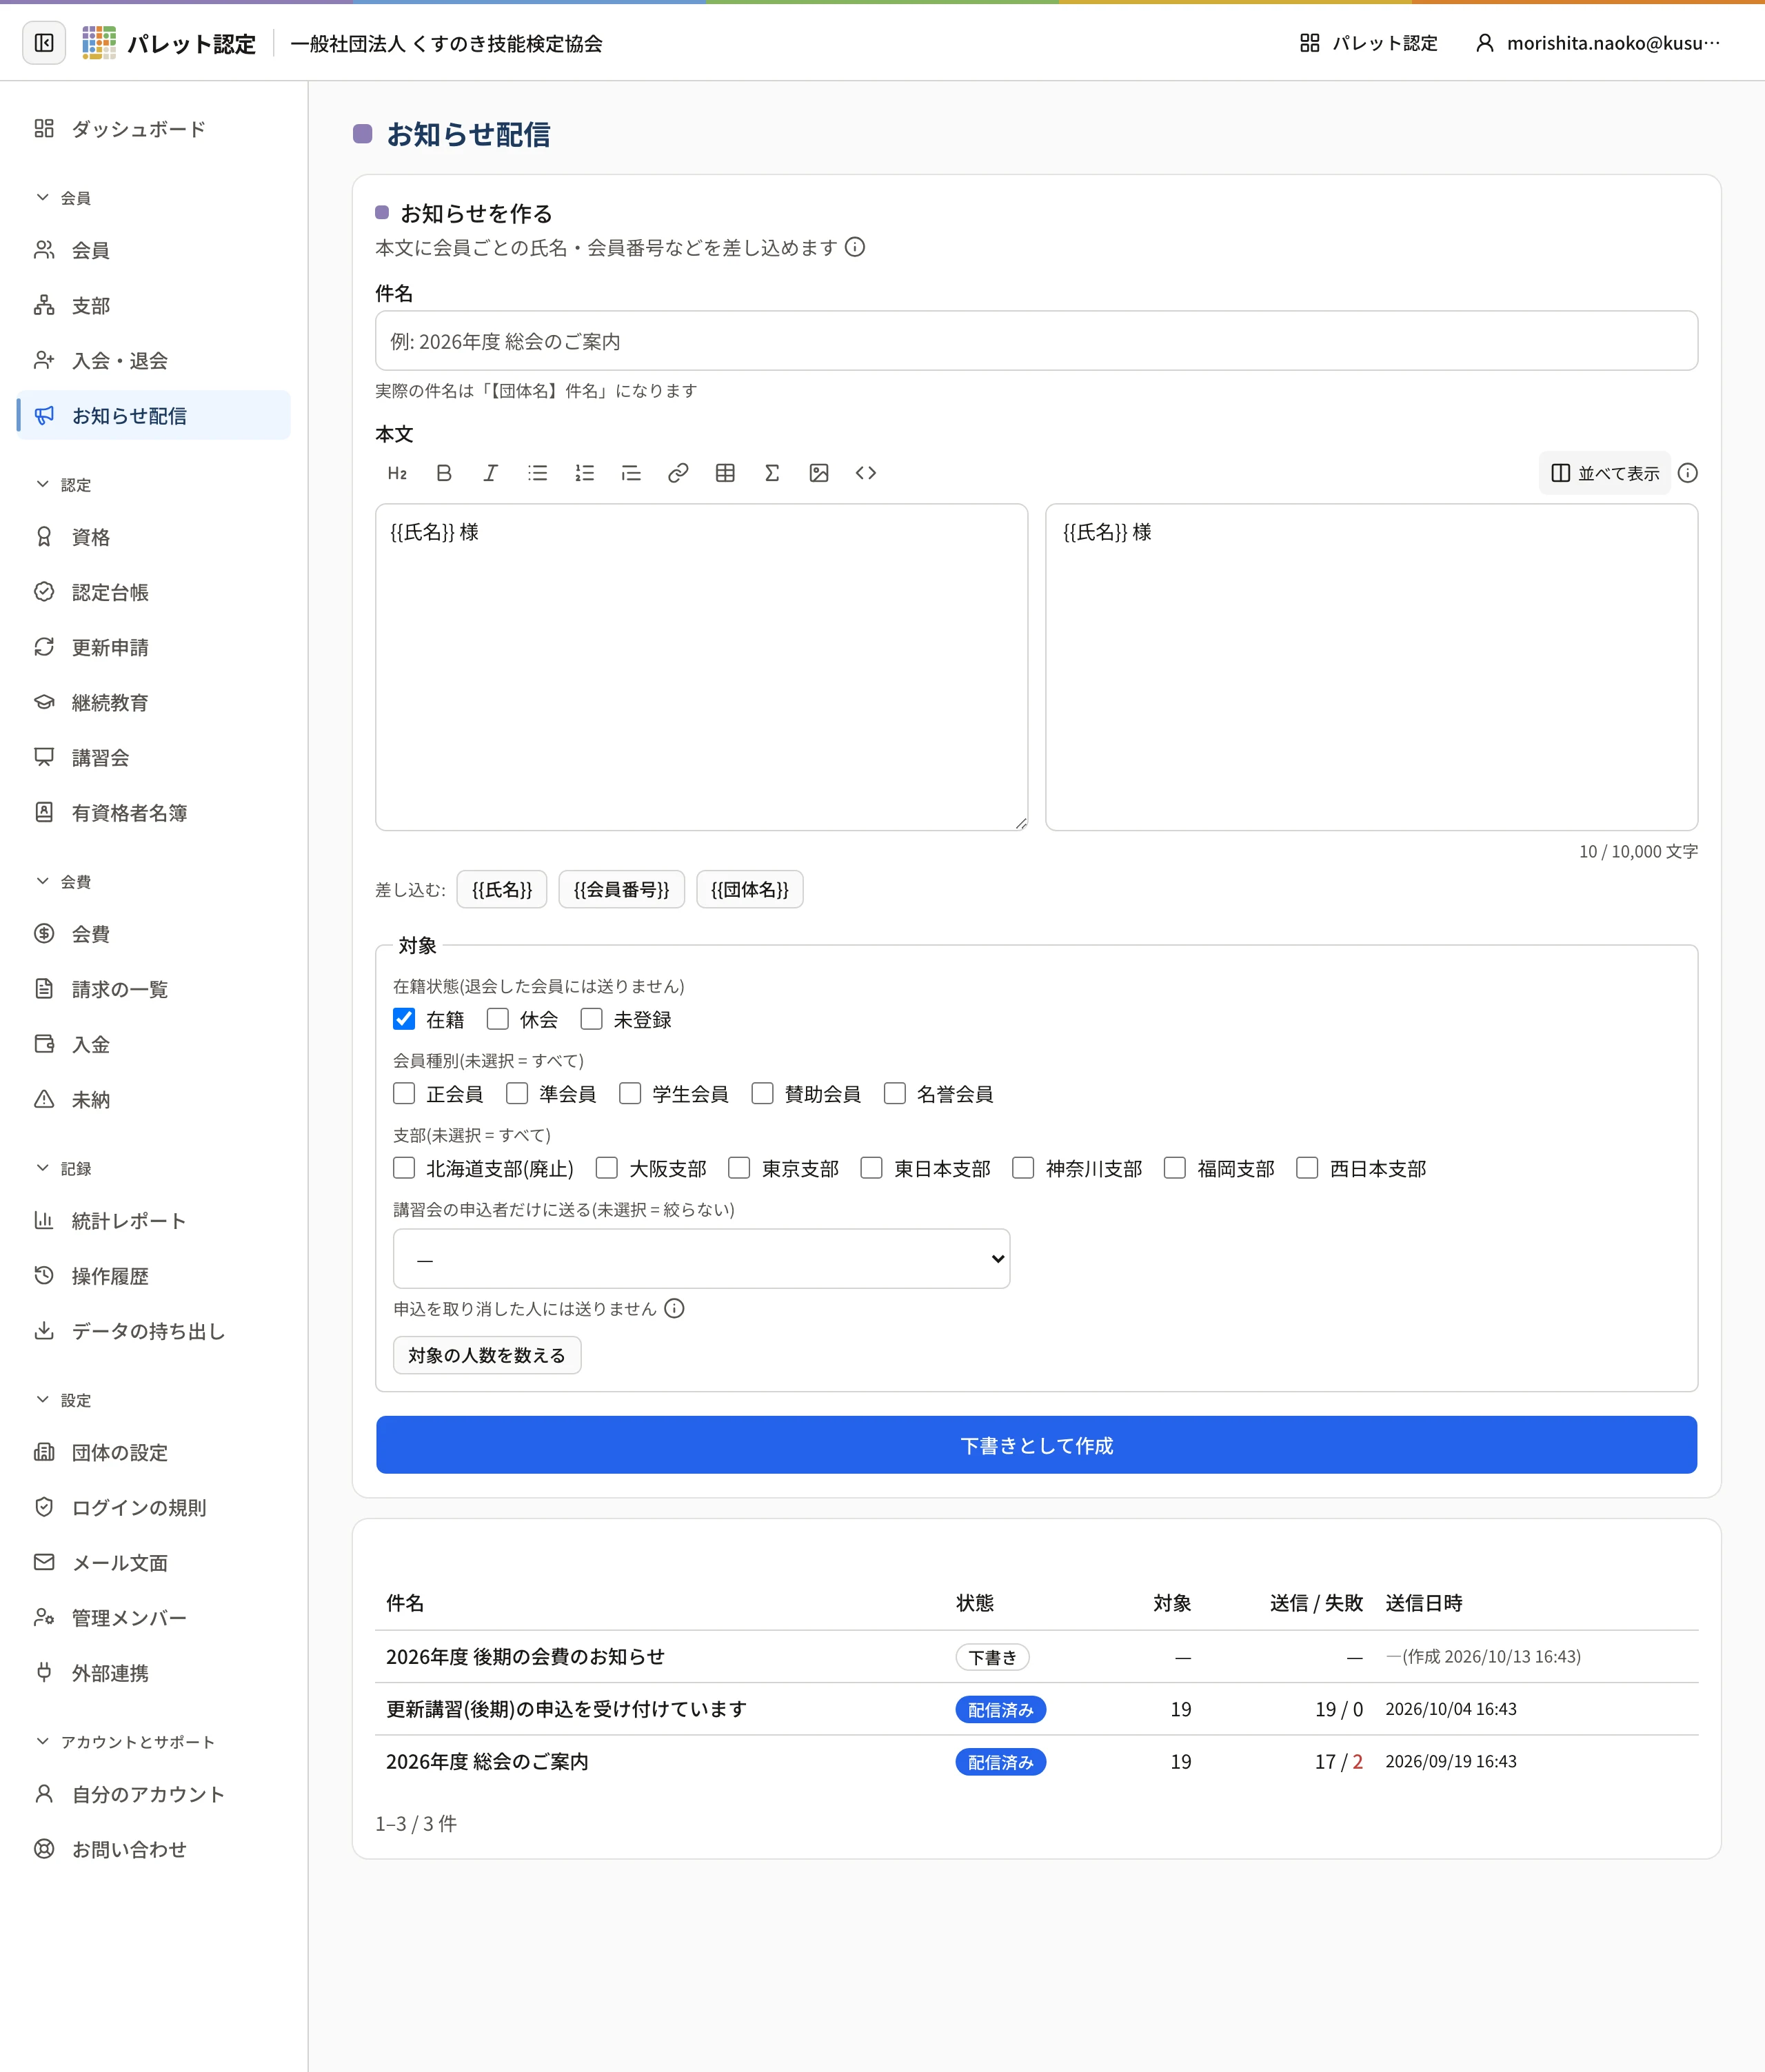Image resolution: width=1765 pixels, height=2072 pixels.
Task: Collapse the 会費 sidebar section
Action: (65, 882)
